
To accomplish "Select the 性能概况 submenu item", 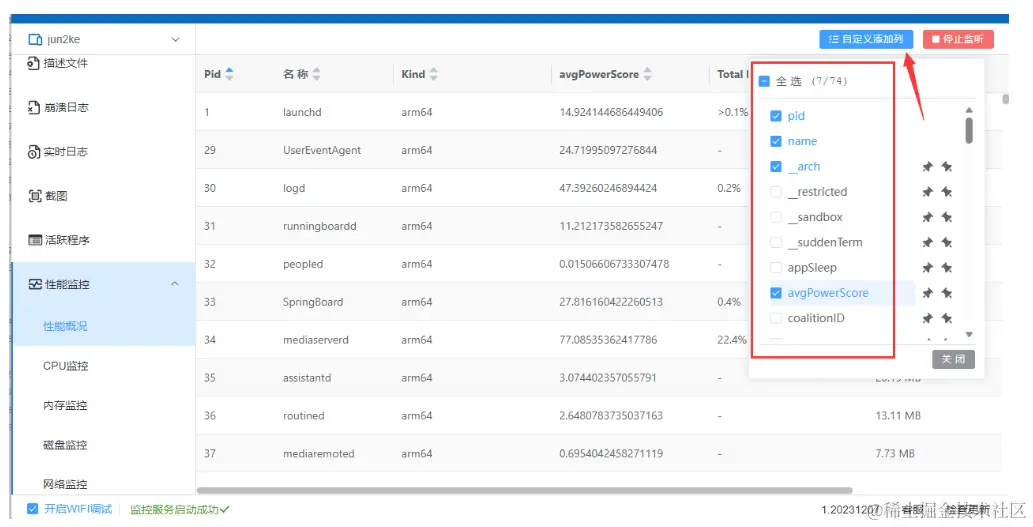I will [x=65, y=326].
